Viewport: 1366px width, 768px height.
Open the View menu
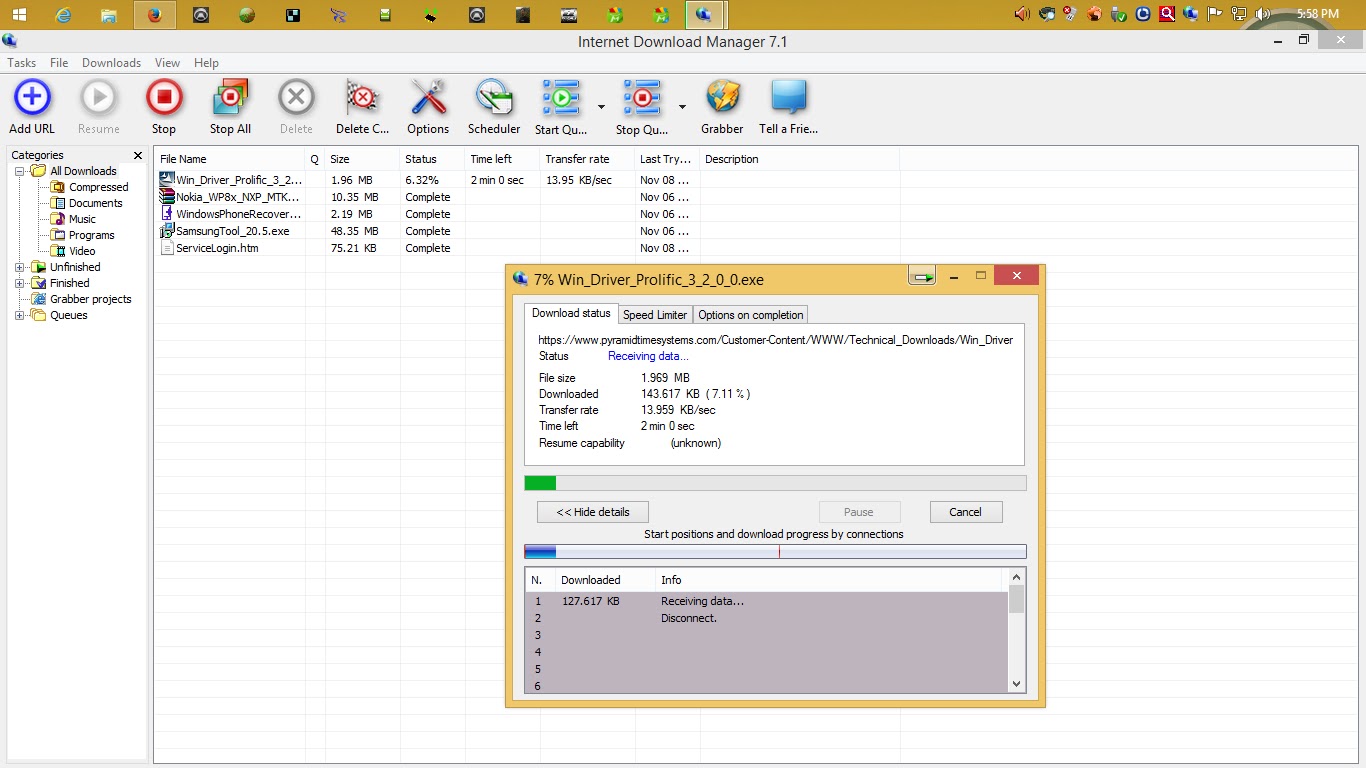coord(167,63)
